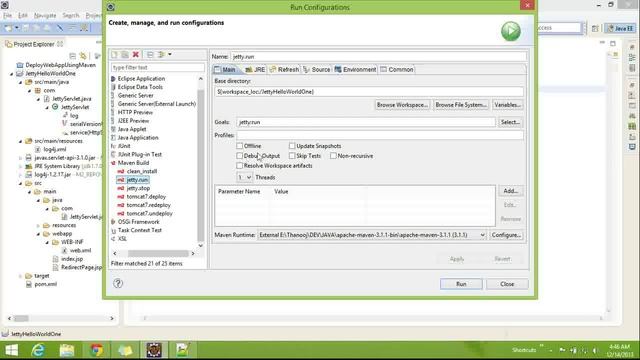Select Eclipse Application configuration type
The image size is (640, 360).
141,78
